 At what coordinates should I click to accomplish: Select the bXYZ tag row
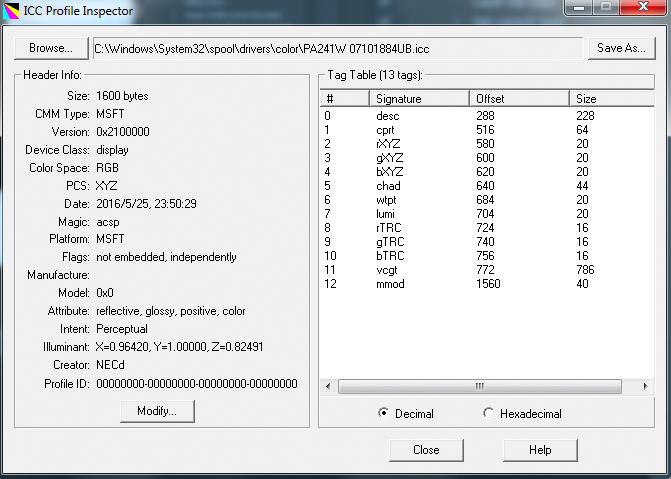tap(487, 172)
